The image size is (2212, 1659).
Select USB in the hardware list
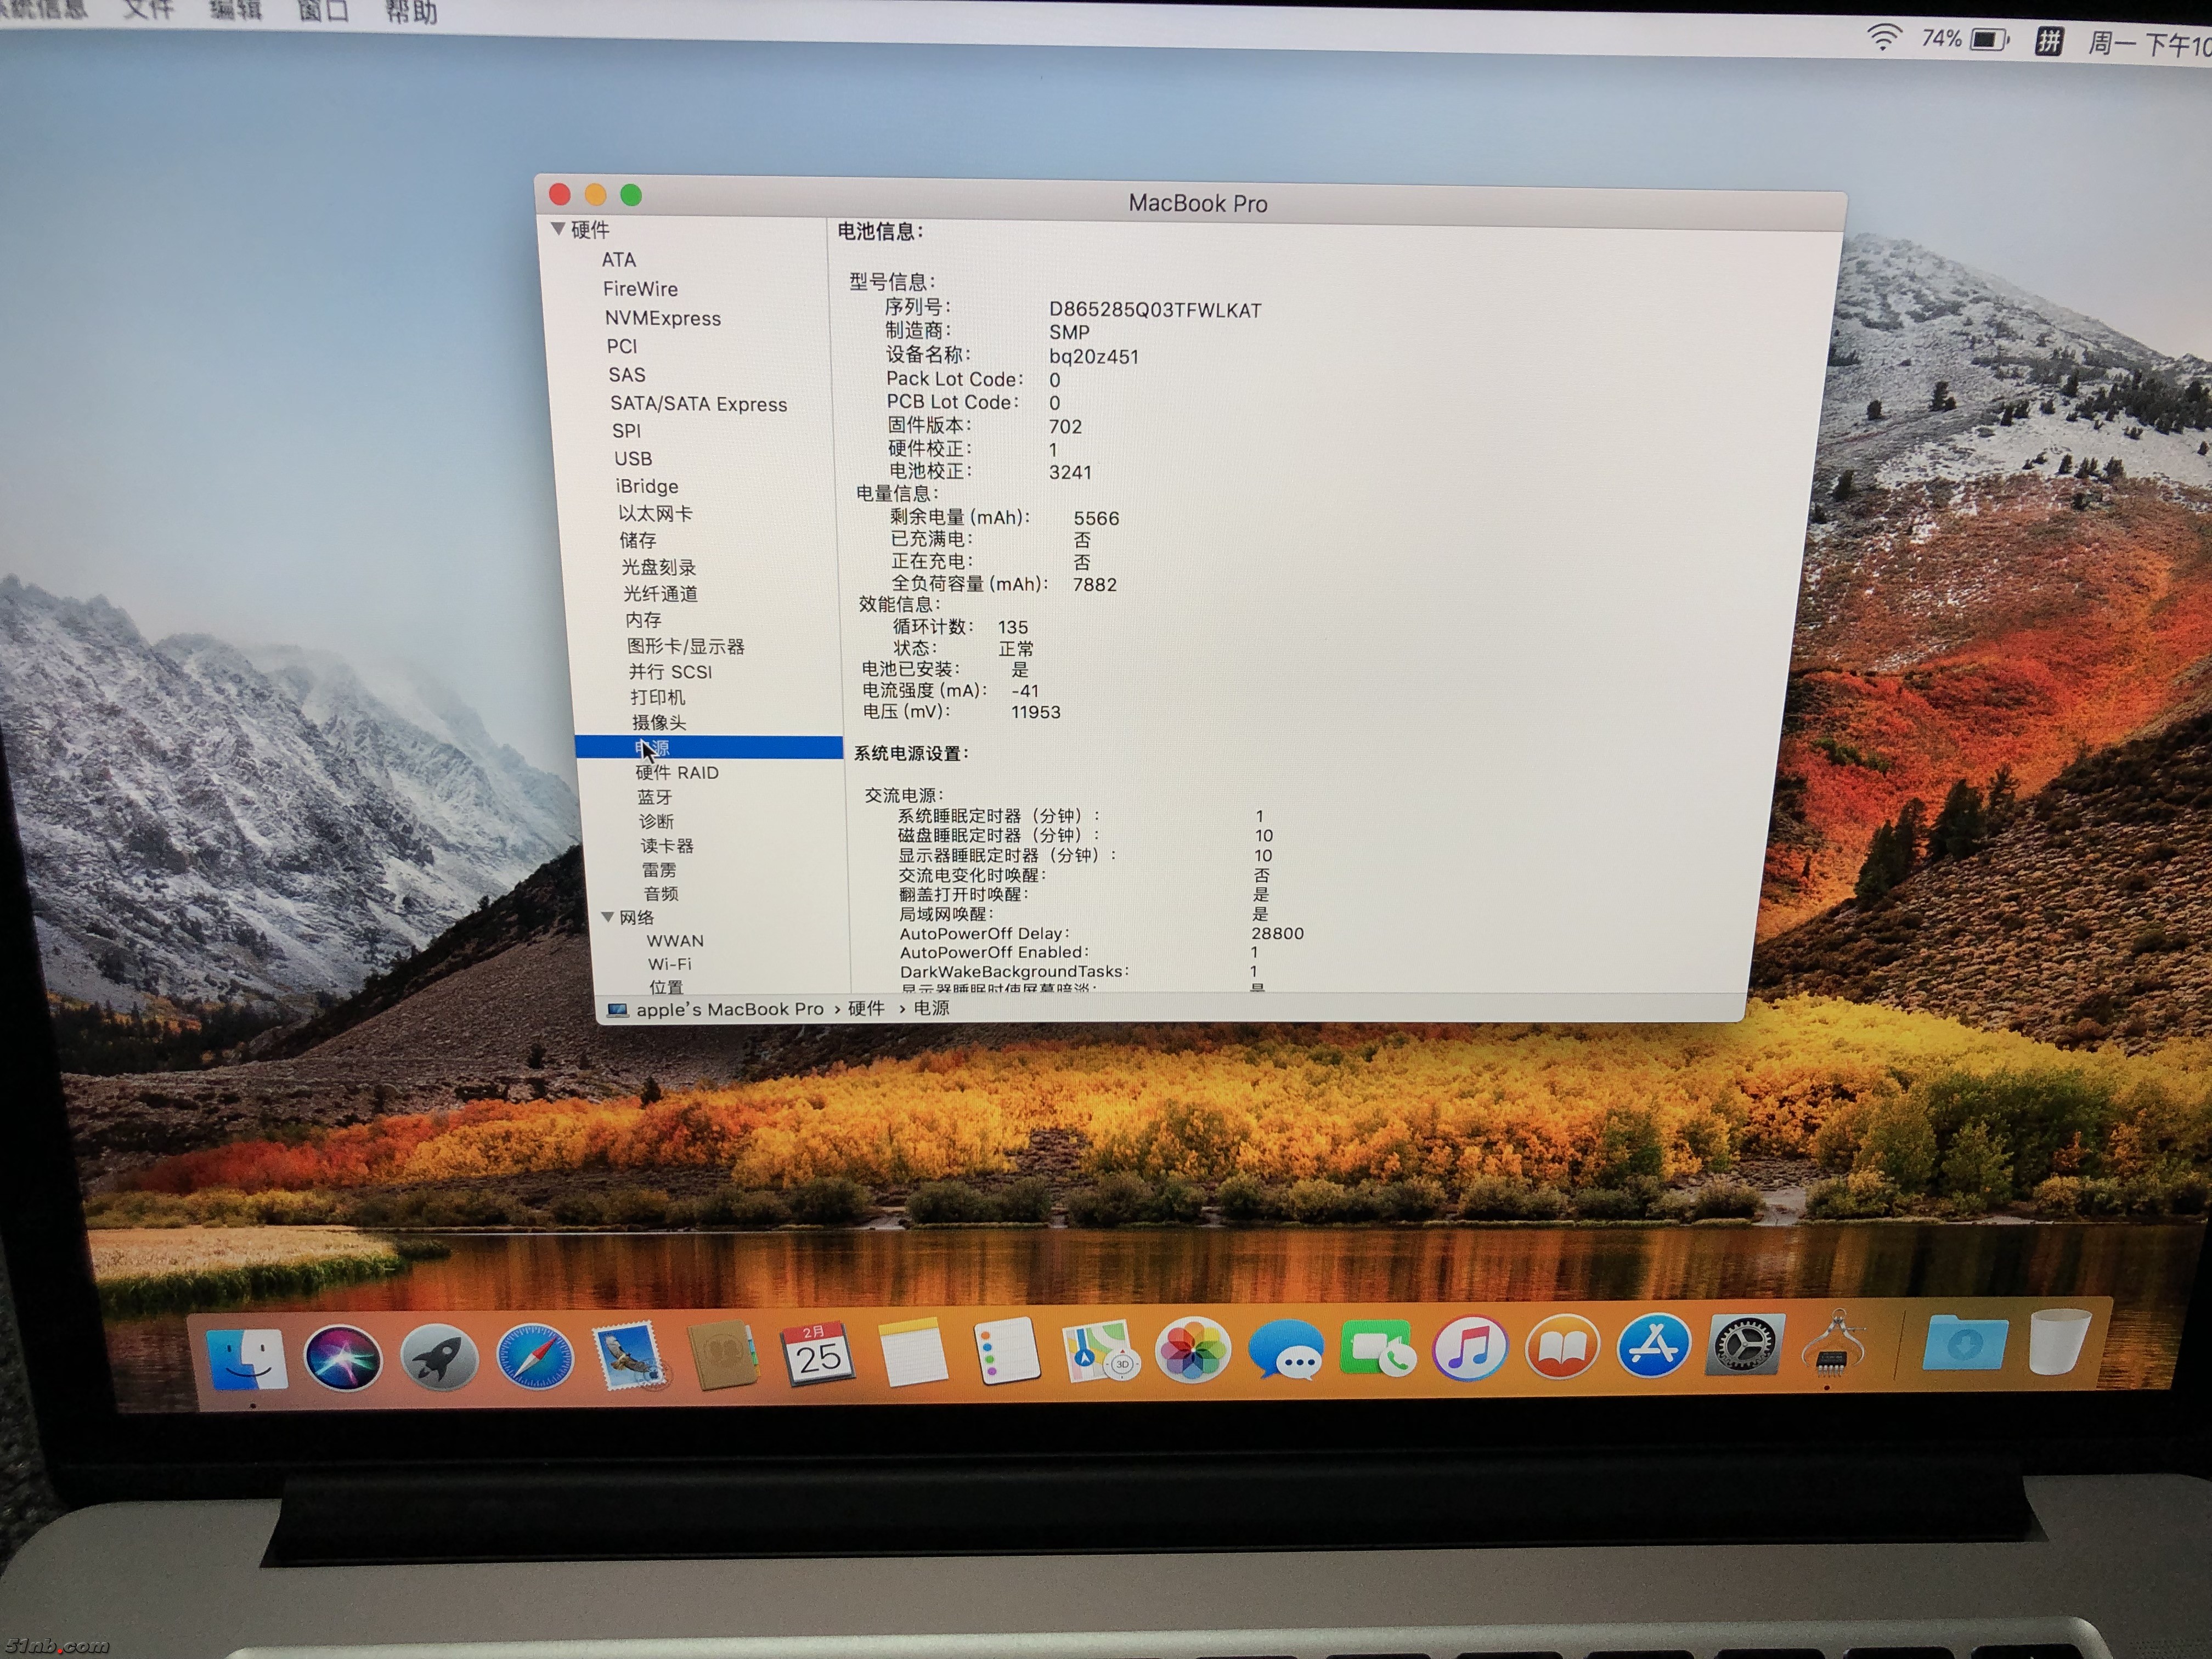pyautogui.click(x=633, y=458)
